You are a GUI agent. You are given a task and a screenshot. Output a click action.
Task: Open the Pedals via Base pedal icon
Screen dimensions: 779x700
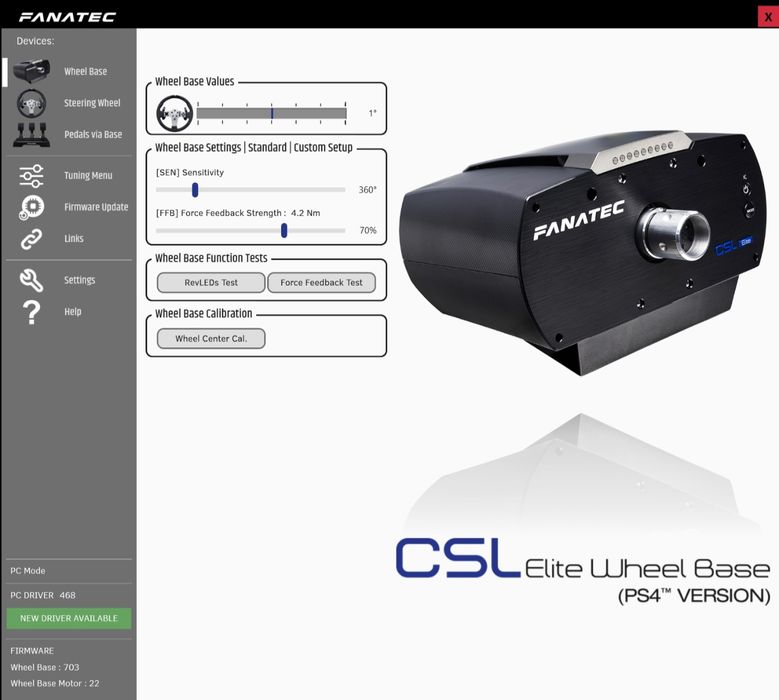tap(32, 135)
